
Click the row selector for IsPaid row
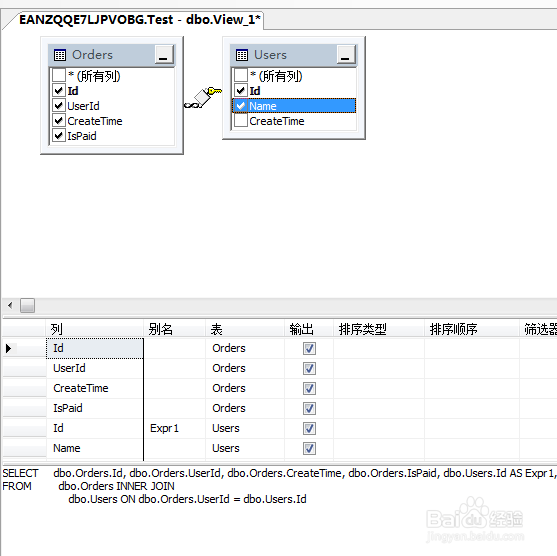[x=25, y=408]
